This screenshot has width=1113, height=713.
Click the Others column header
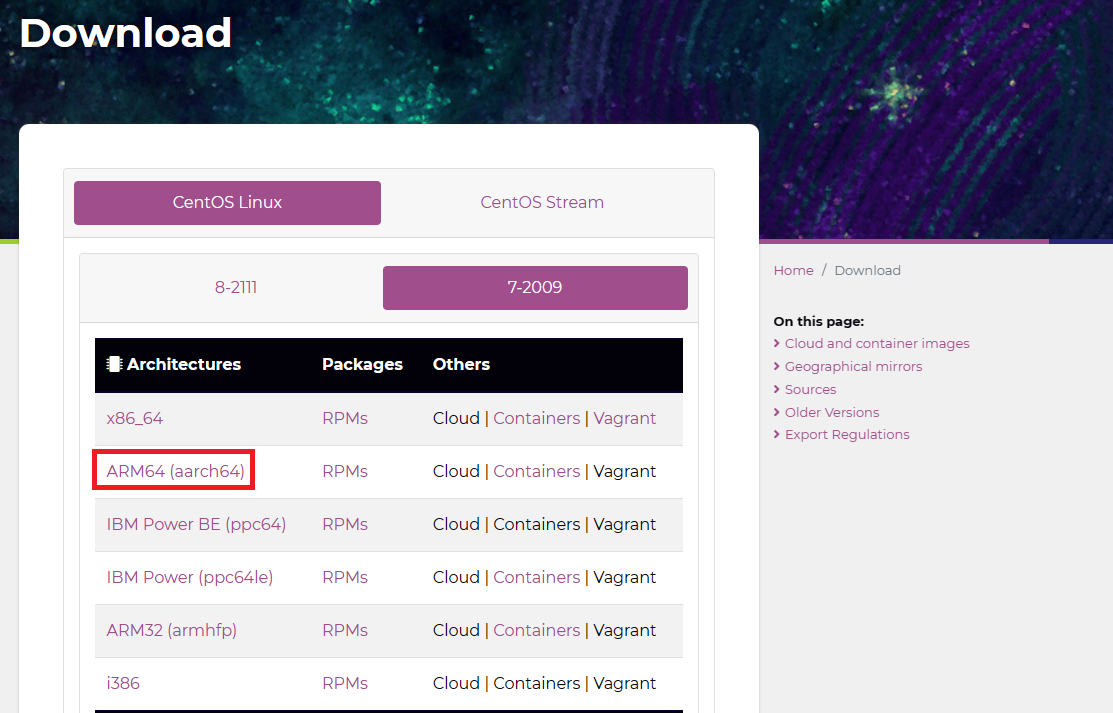point(461,364)
